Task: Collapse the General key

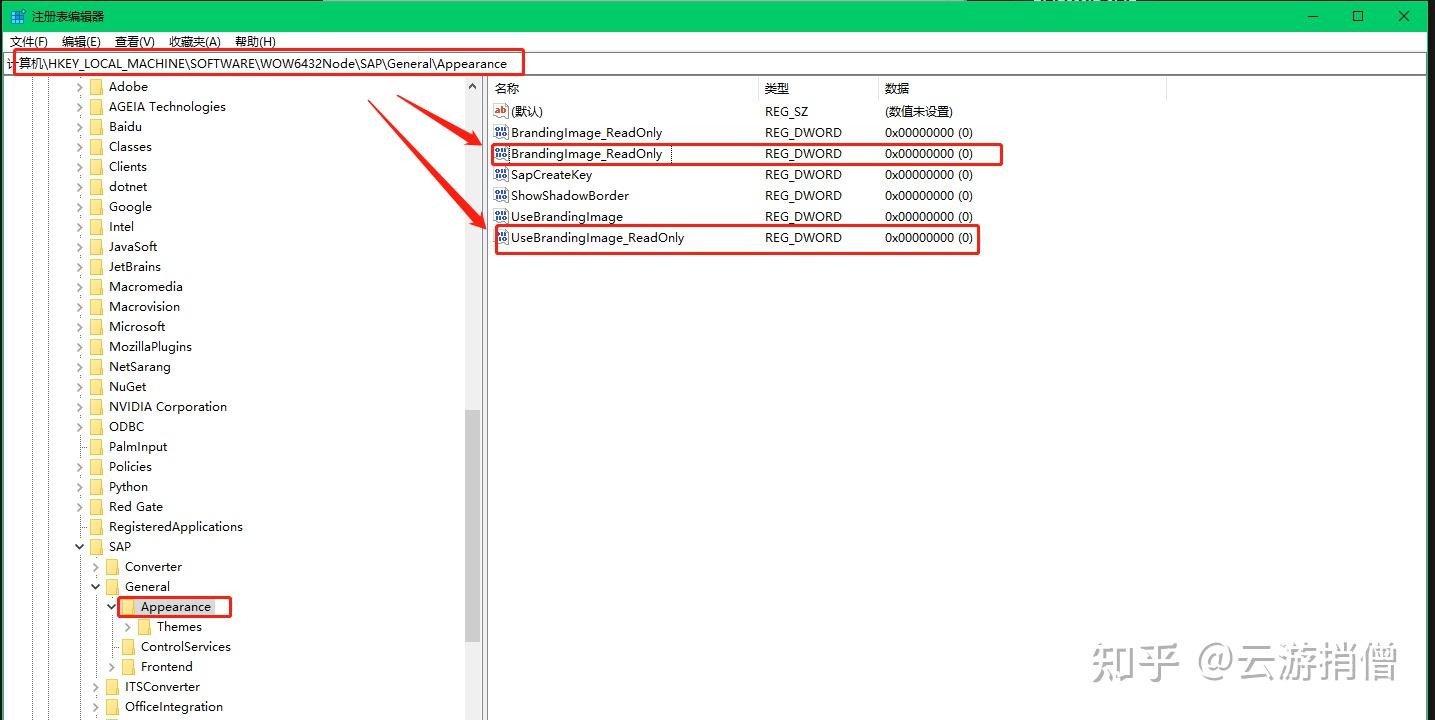Action: pyautogui.click(x=96, y=587)
